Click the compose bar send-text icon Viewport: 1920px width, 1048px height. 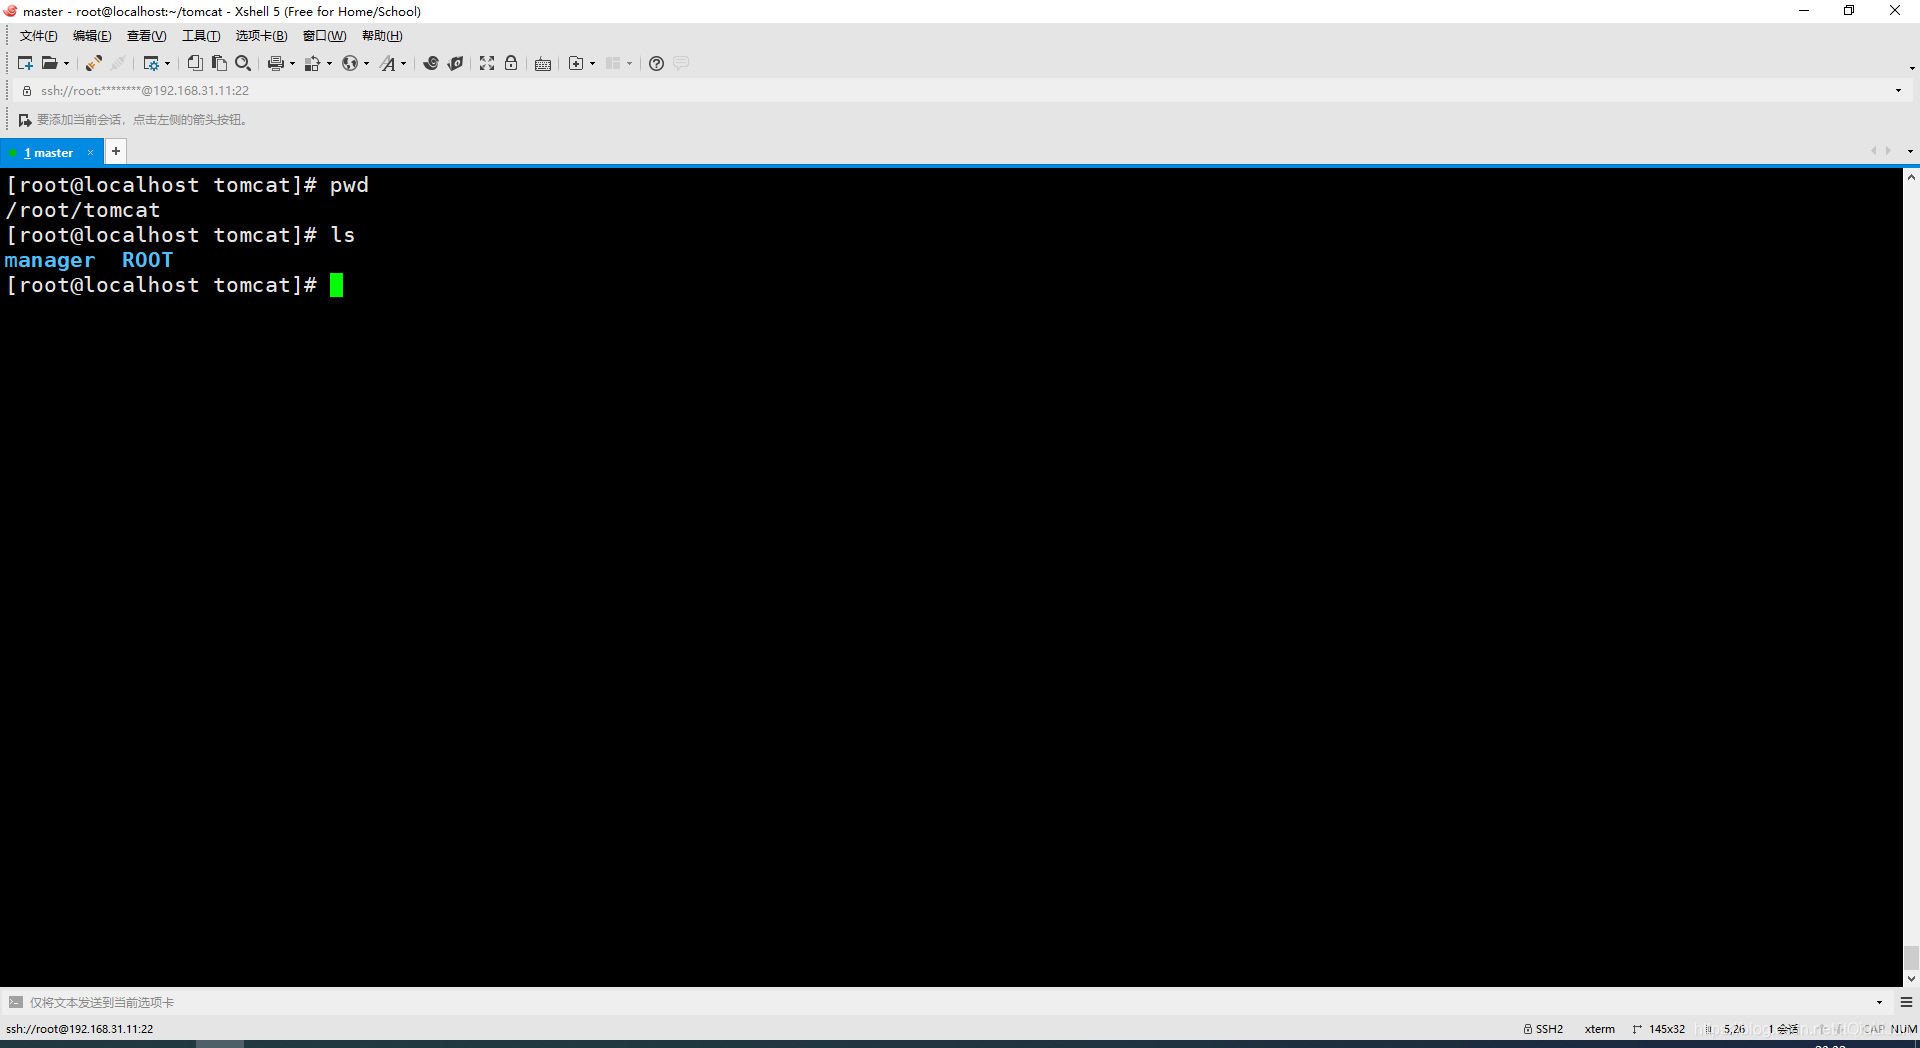click(16, 1002)
